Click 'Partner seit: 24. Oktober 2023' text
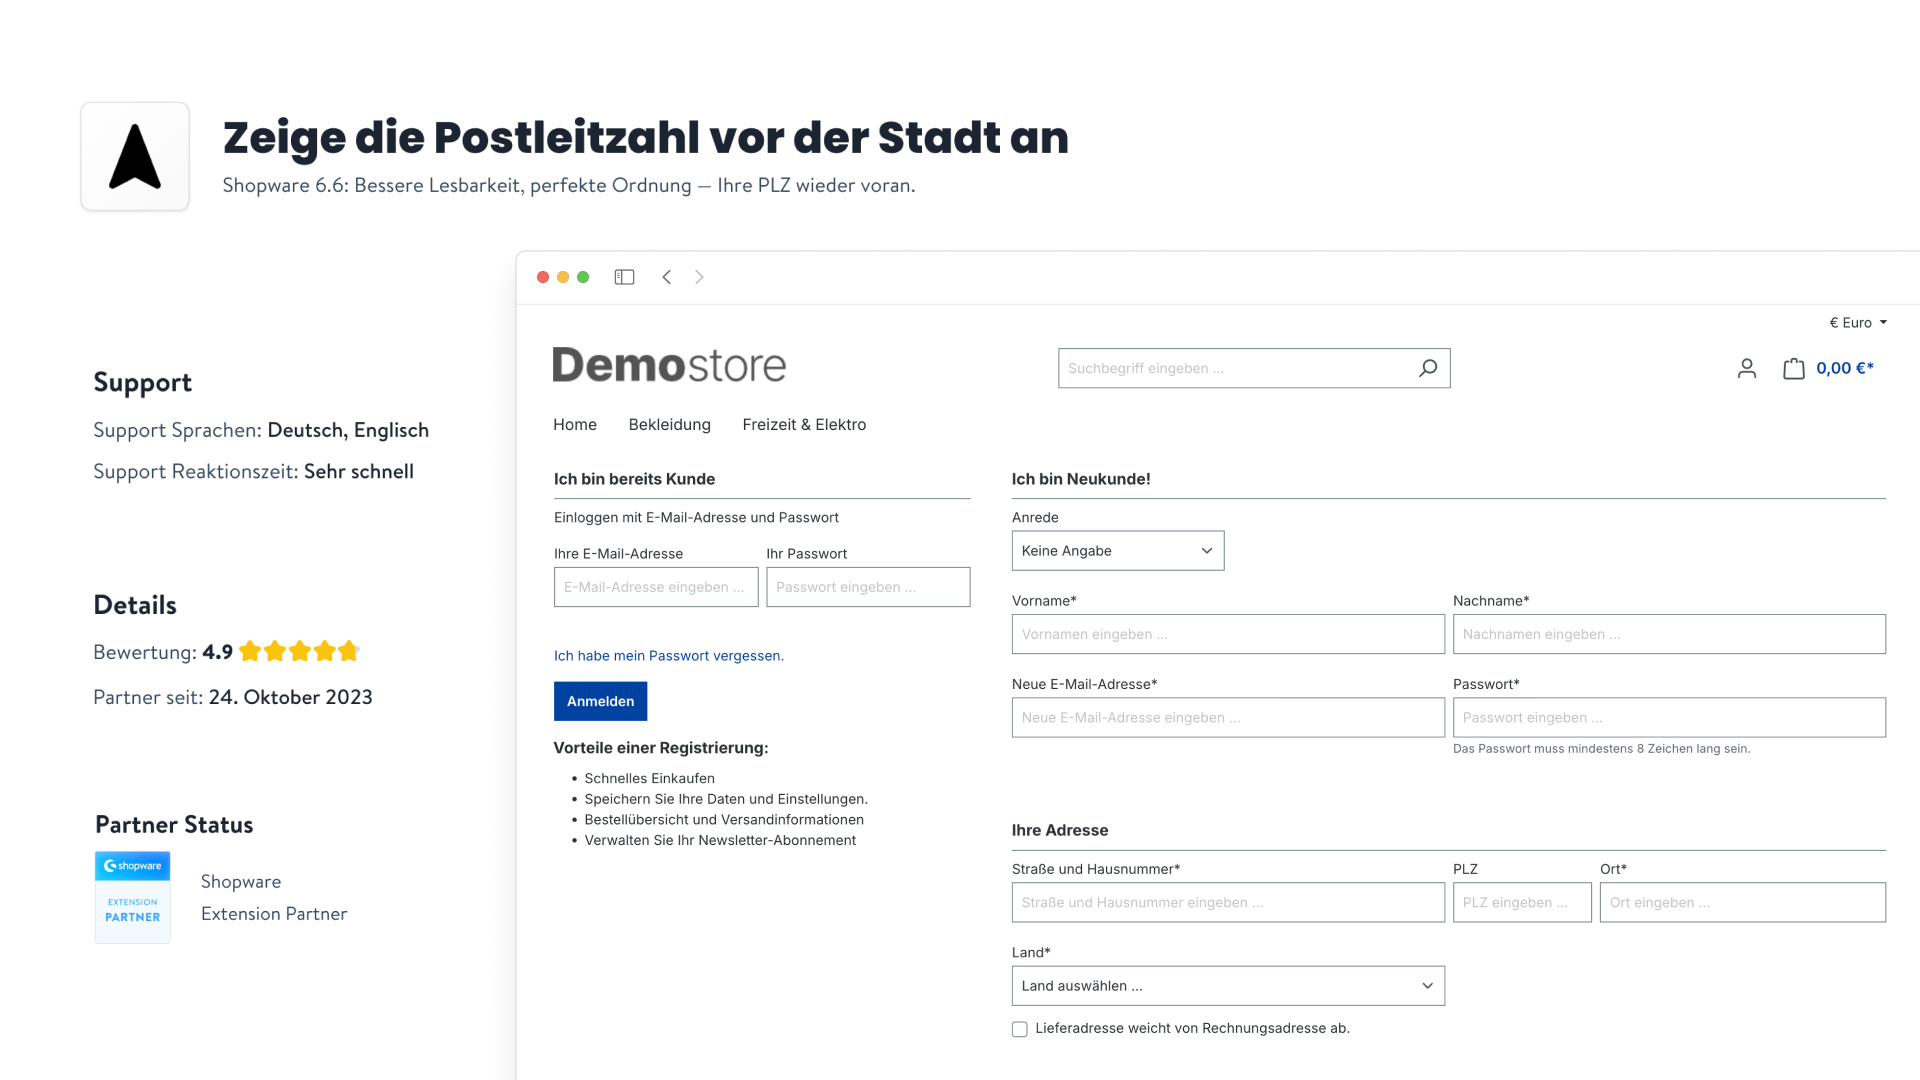Image resolution: width=1920 pixels, height=1080 pixels. click(233, 697)
